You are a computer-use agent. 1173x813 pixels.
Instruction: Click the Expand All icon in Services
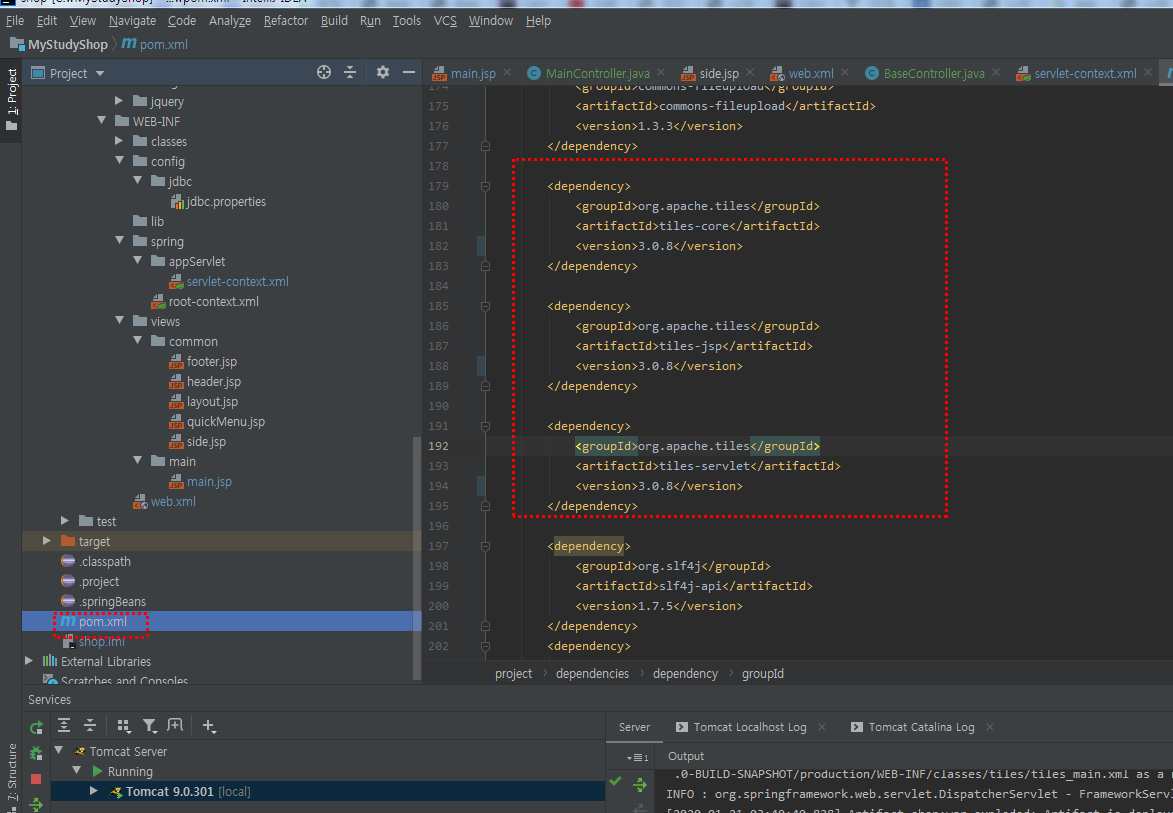[64, 725]
